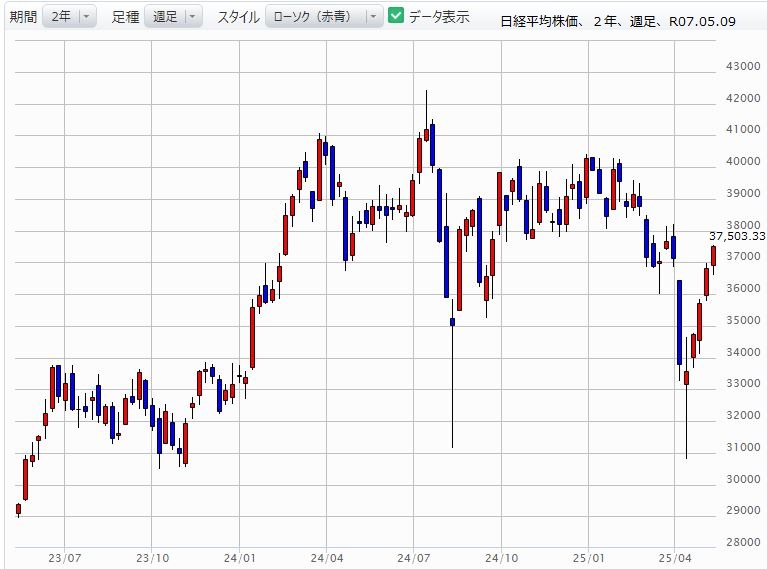767x569 pixels.
Task: Click the データ表示 label
Action: coord(439,17)
